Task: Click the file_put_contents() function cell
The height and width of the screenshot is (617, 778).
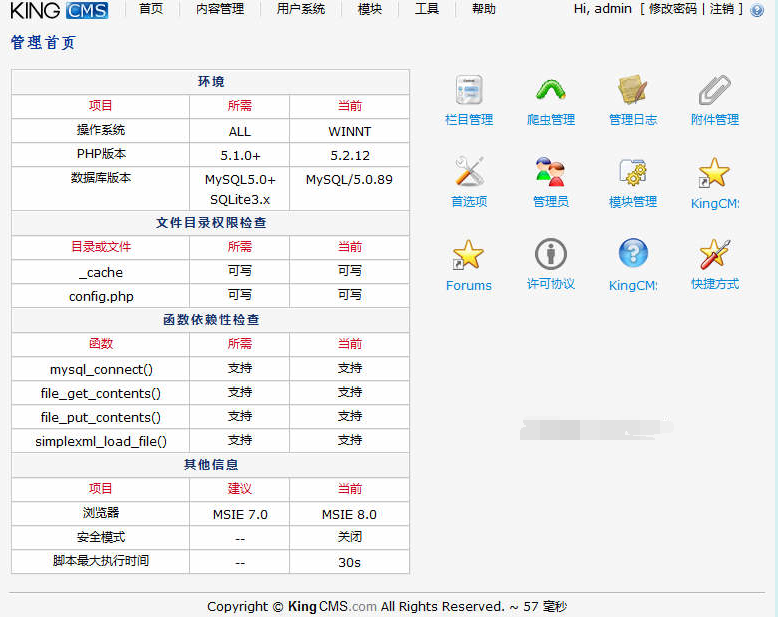Action: [101, 418]
